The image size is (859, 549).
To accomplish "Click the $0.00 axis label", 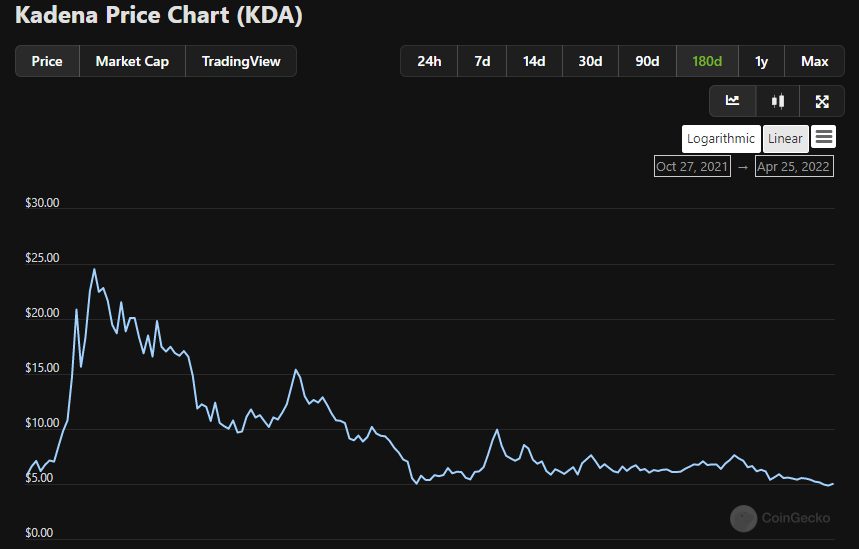I will click(x=39, y=533).
